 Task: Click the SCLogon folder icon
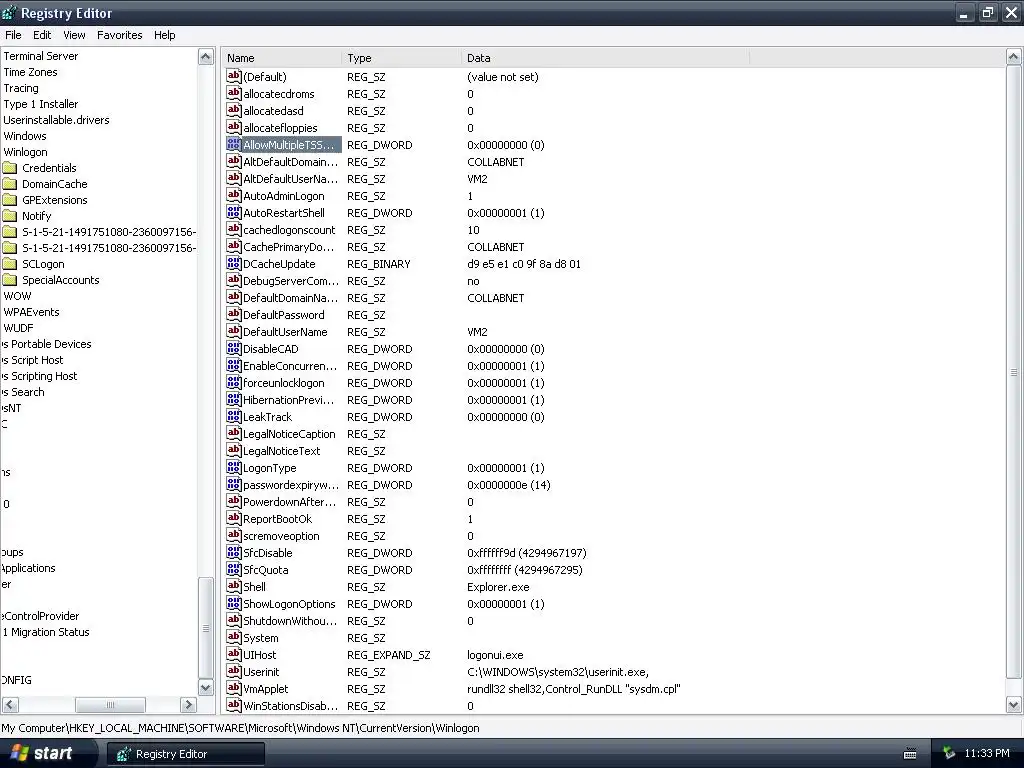(x=10, y=264)
